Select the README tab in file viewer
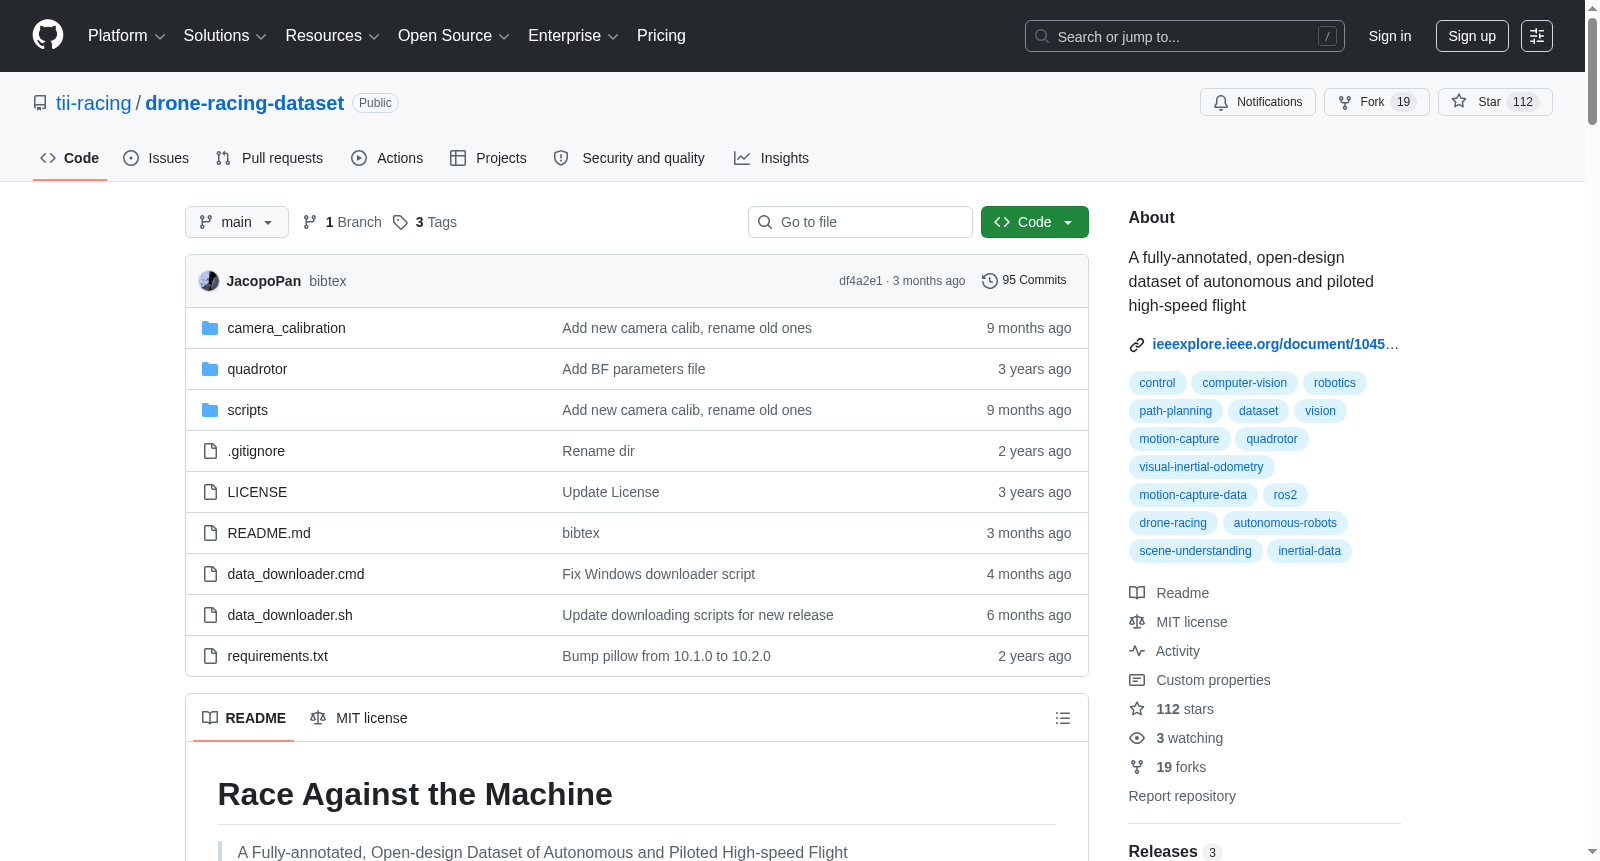Screen dimensions: 1600x861 point(244,718)
